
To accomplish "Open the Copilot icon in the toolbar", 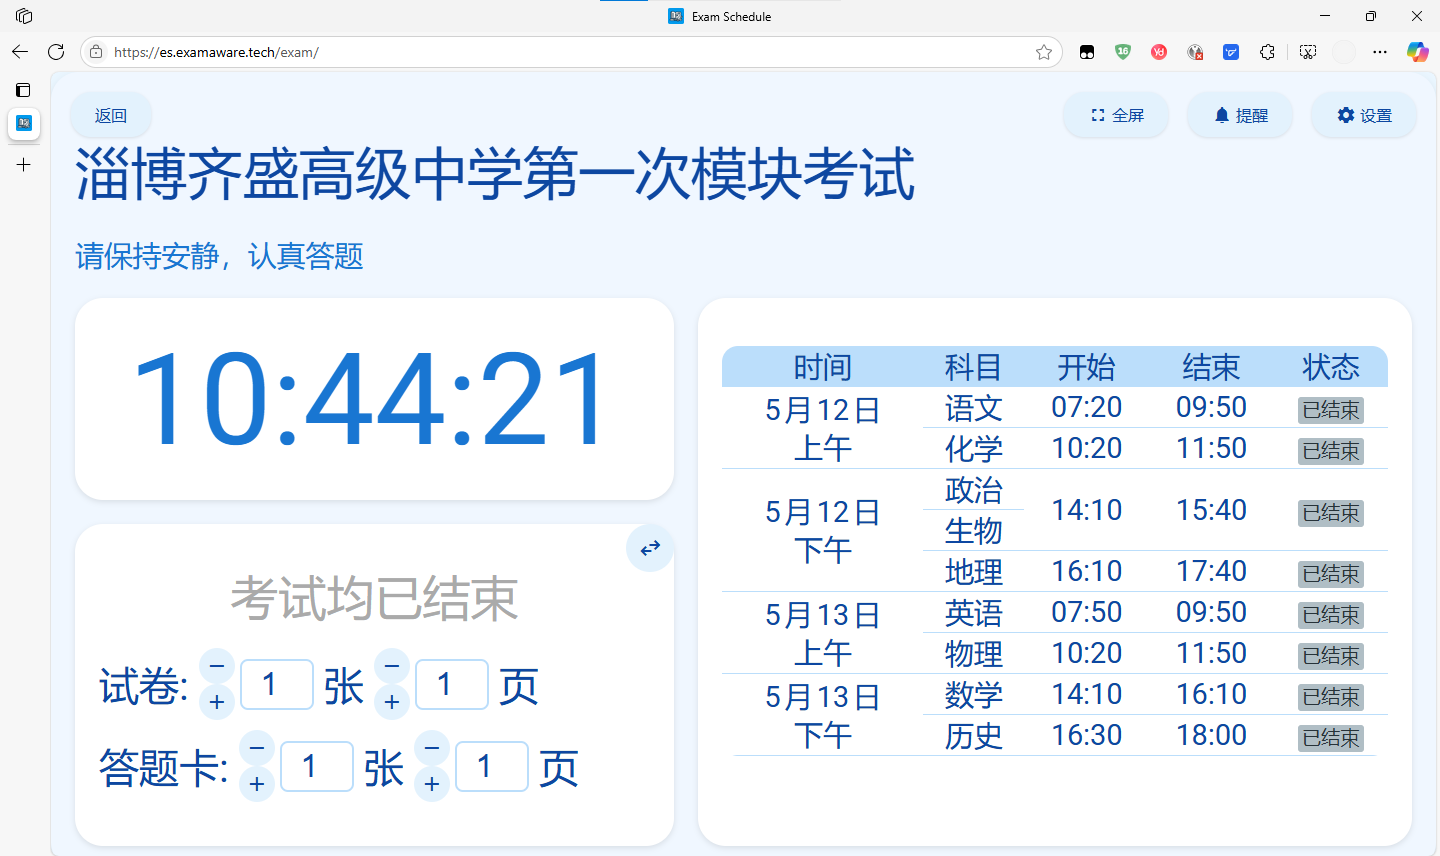I will 1417,52.
